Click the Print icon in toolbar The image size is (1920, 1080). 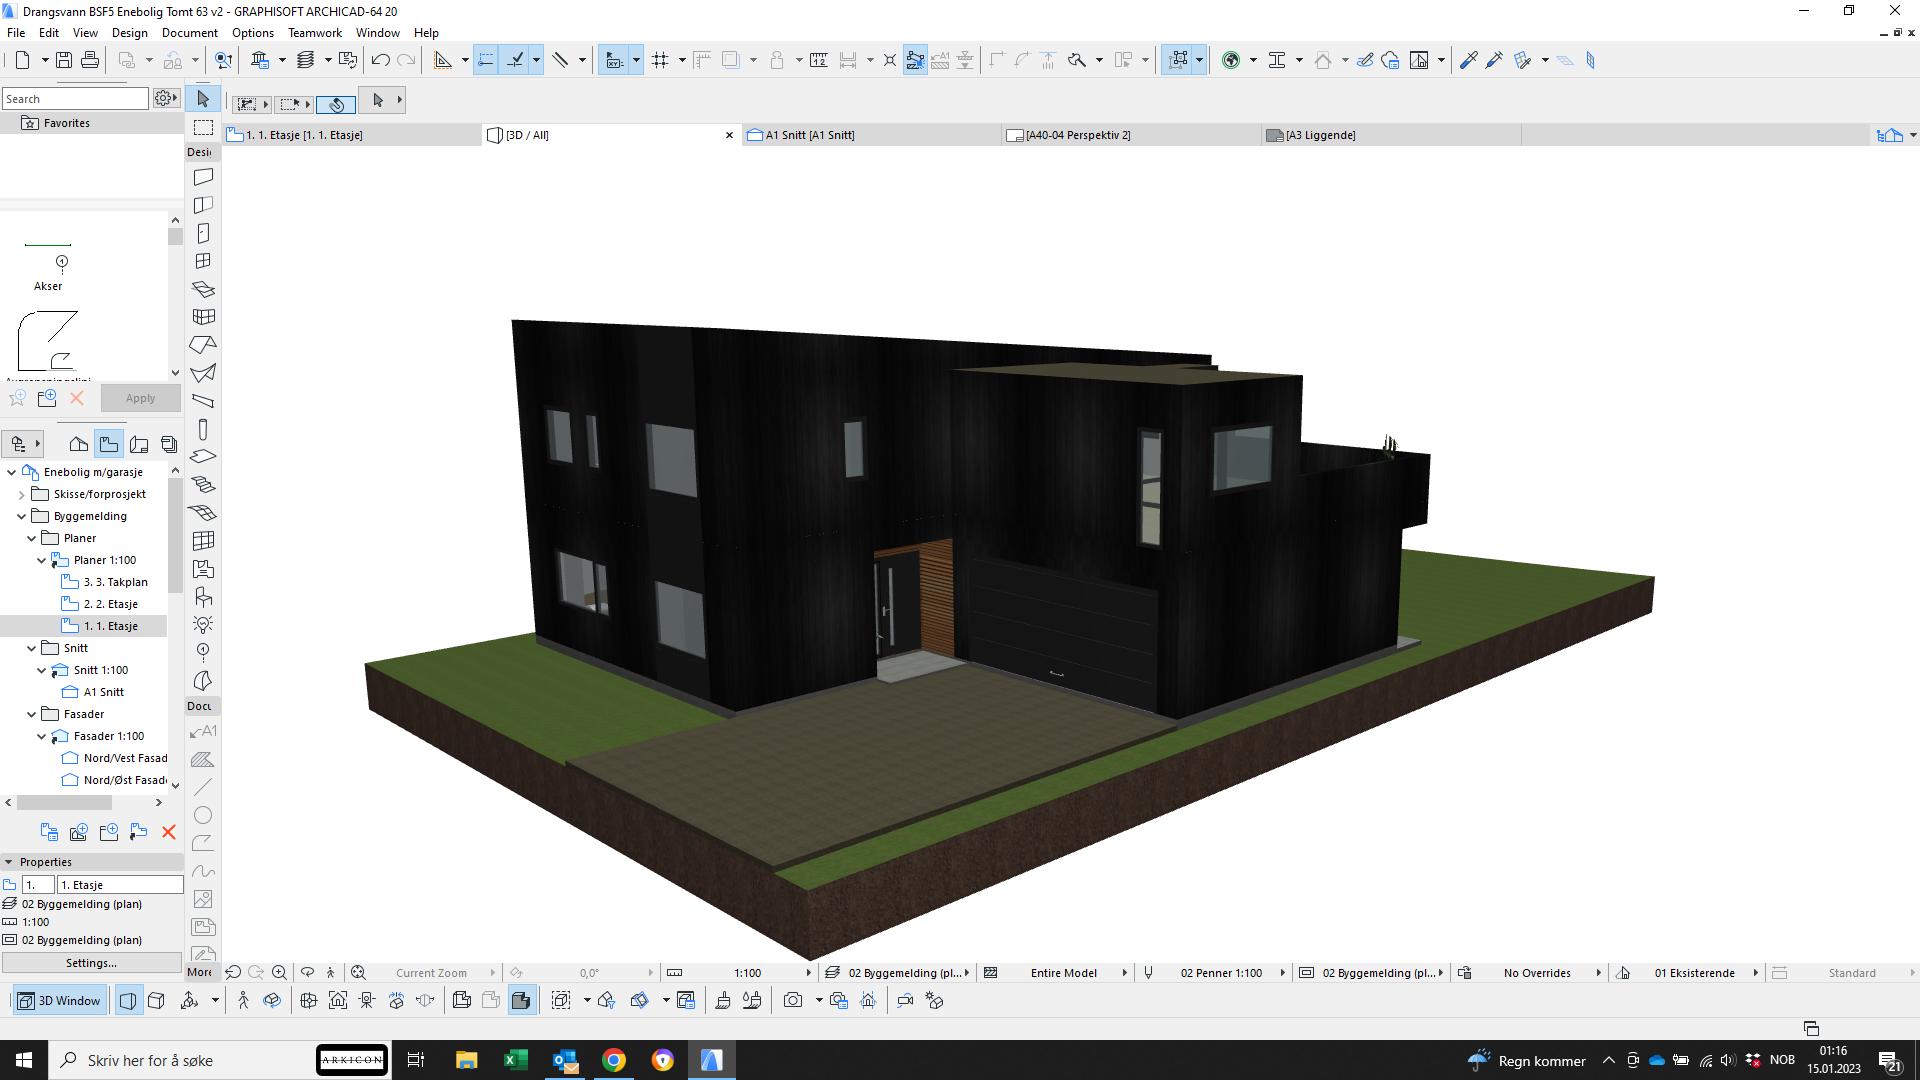(x=90, y=60)
